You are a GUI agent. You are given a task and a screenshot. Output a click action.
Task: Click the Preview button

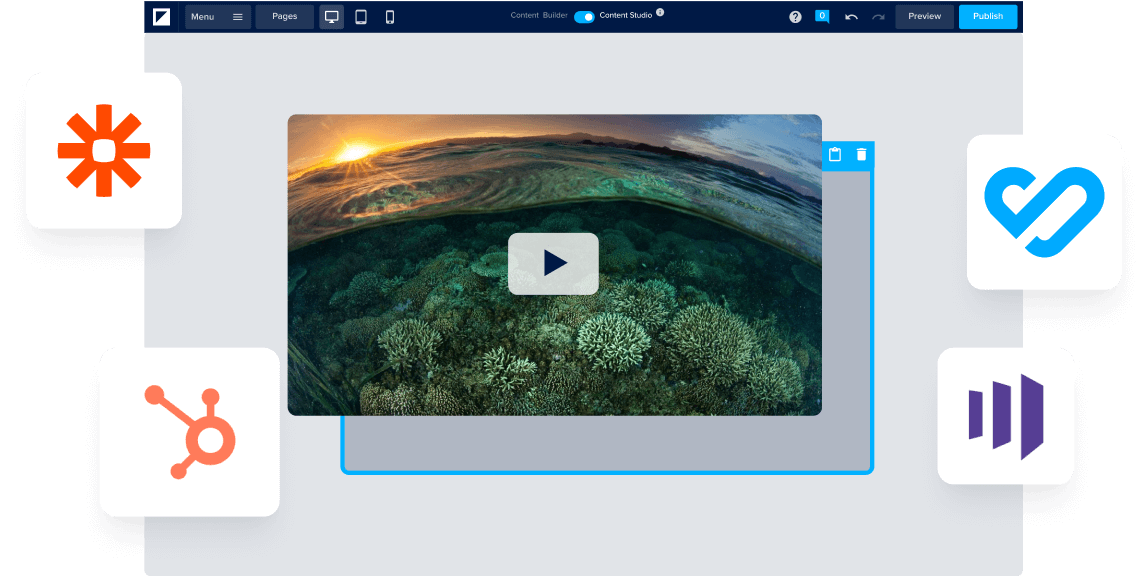click(x=924, y=17)
